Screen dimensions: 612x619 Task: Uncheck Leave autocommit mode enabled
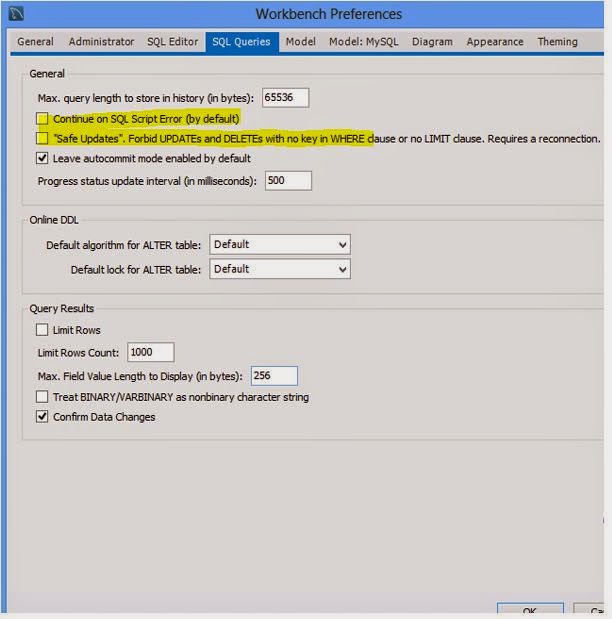point(42,158)
